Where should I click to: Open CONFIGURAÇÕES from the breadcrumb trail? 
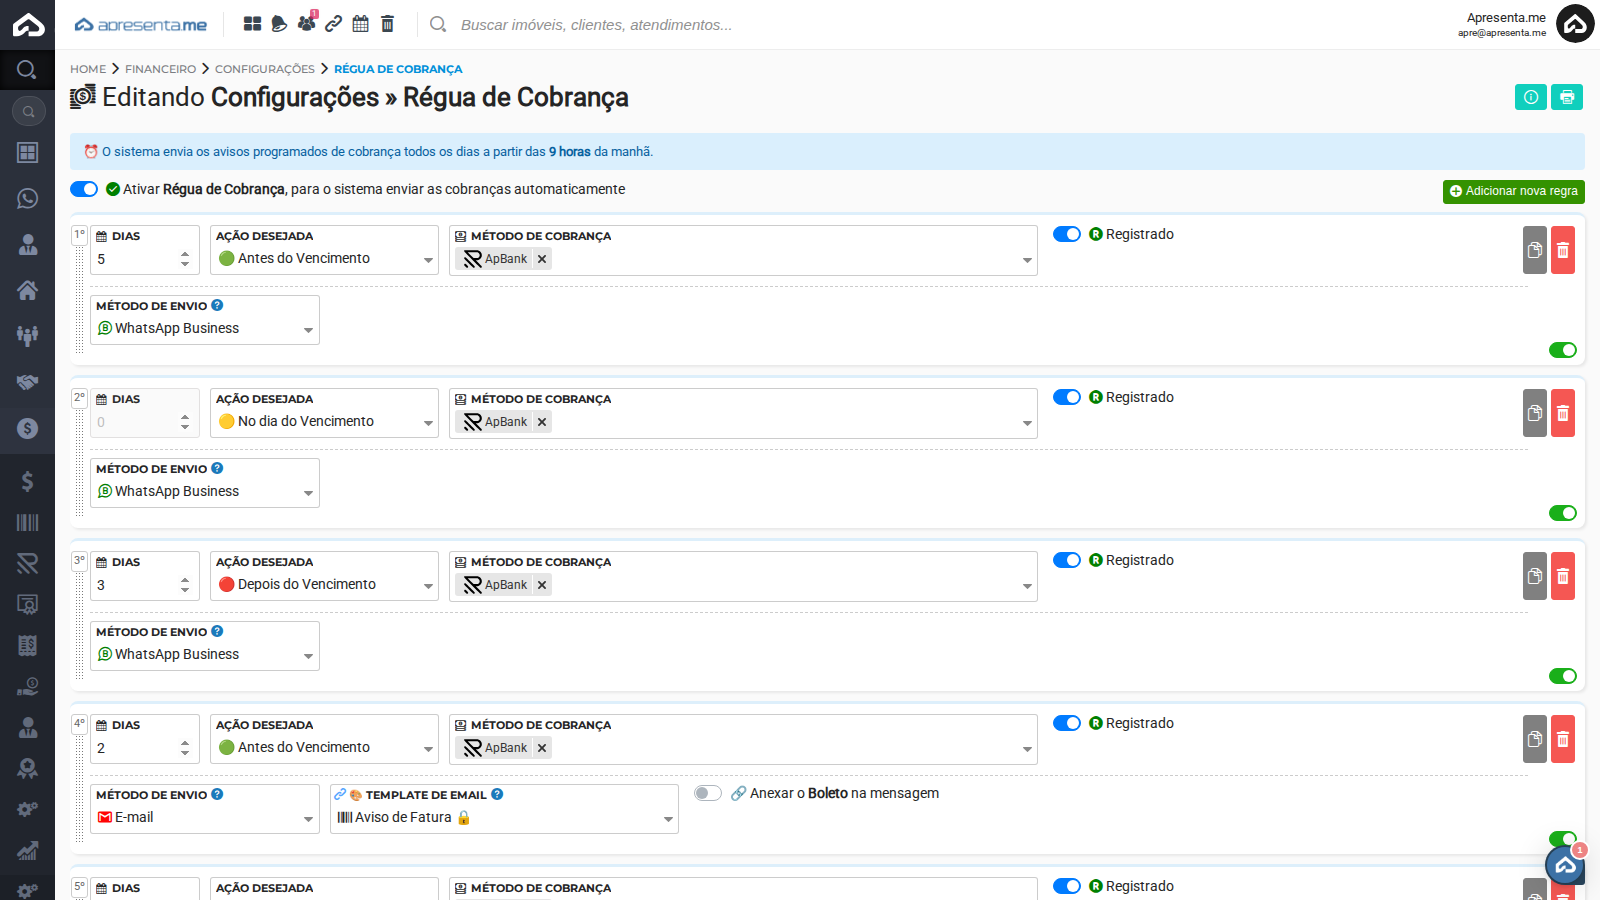264,69
